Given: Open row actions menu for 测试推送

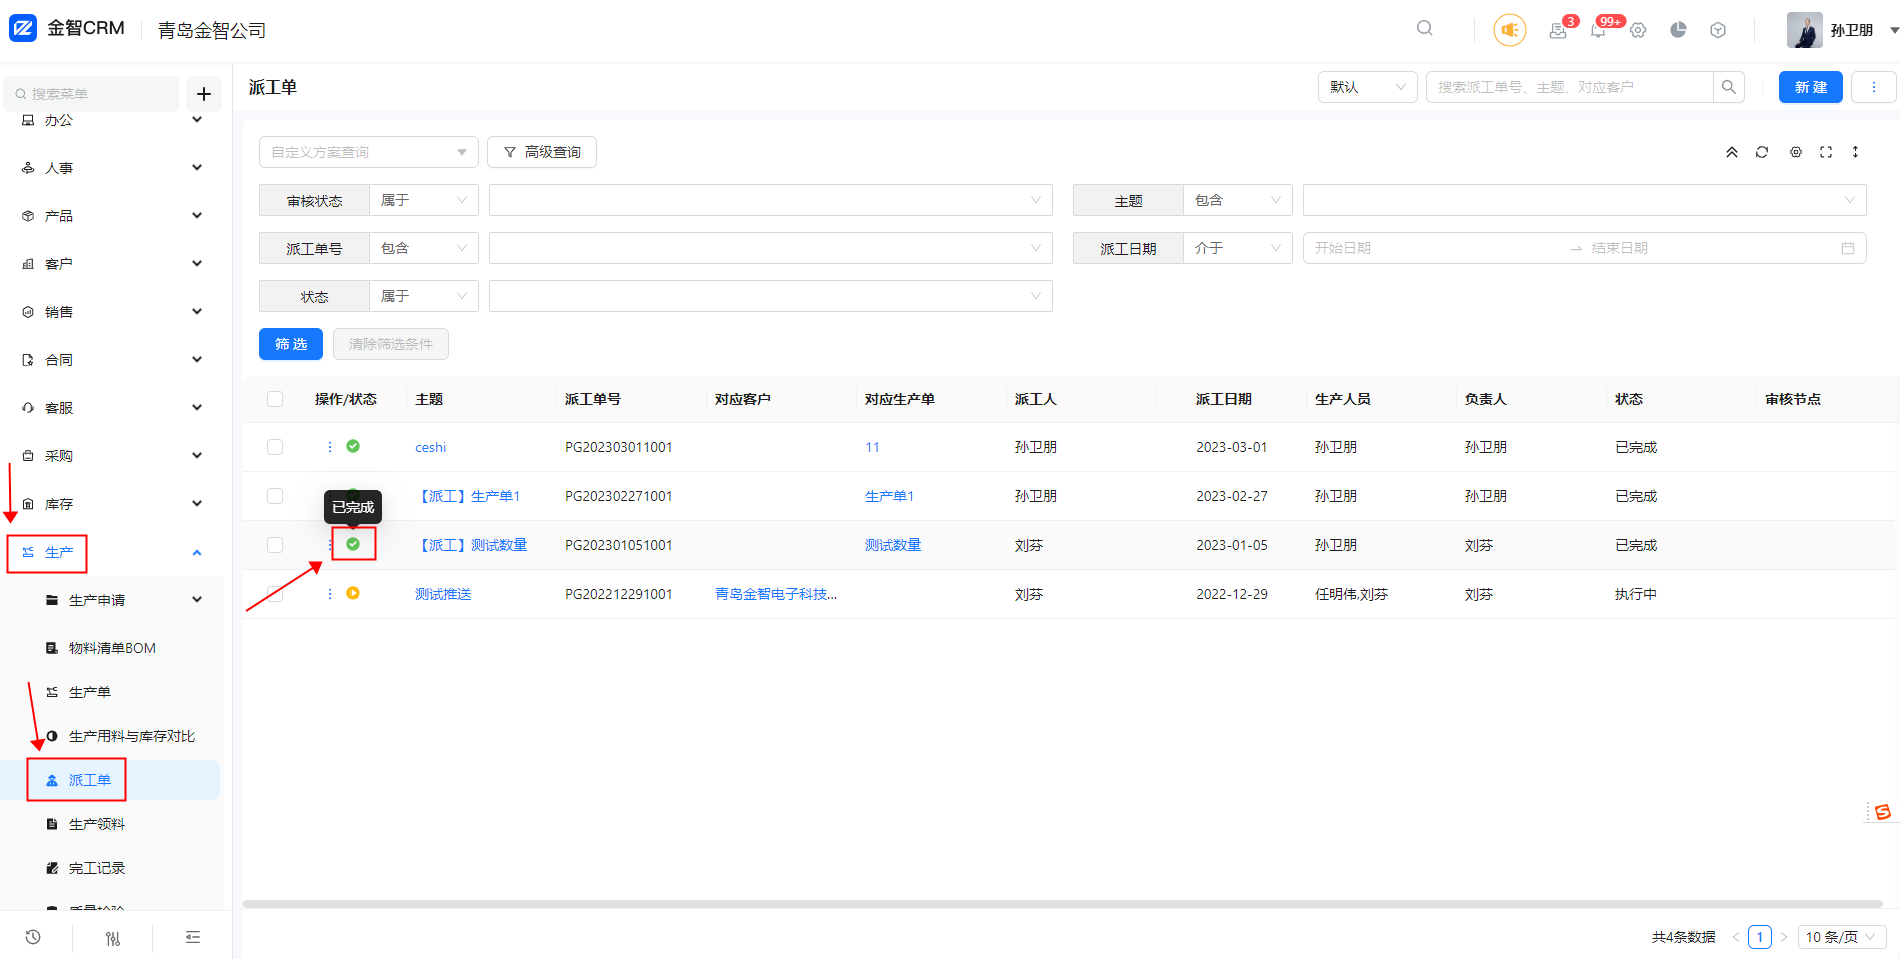Looking at the screenshot, I should (x=330, y=594).
